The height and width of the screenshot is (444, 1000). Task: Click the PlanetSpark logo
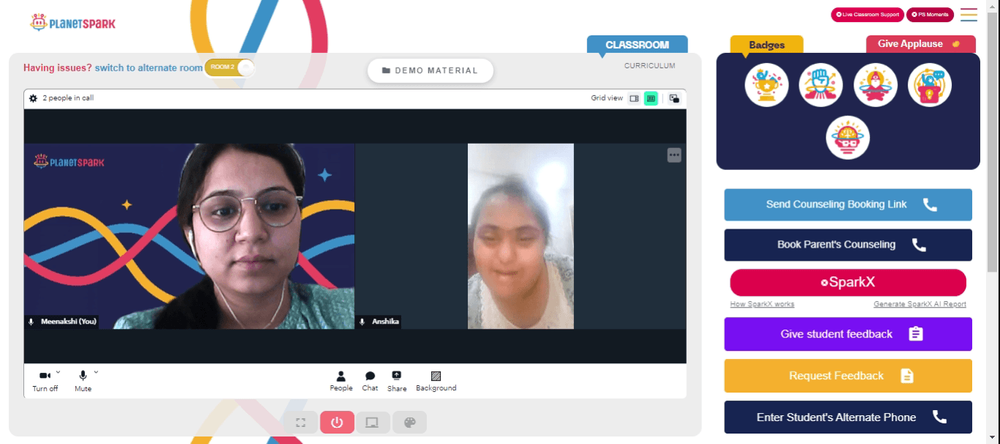[73, 22]
